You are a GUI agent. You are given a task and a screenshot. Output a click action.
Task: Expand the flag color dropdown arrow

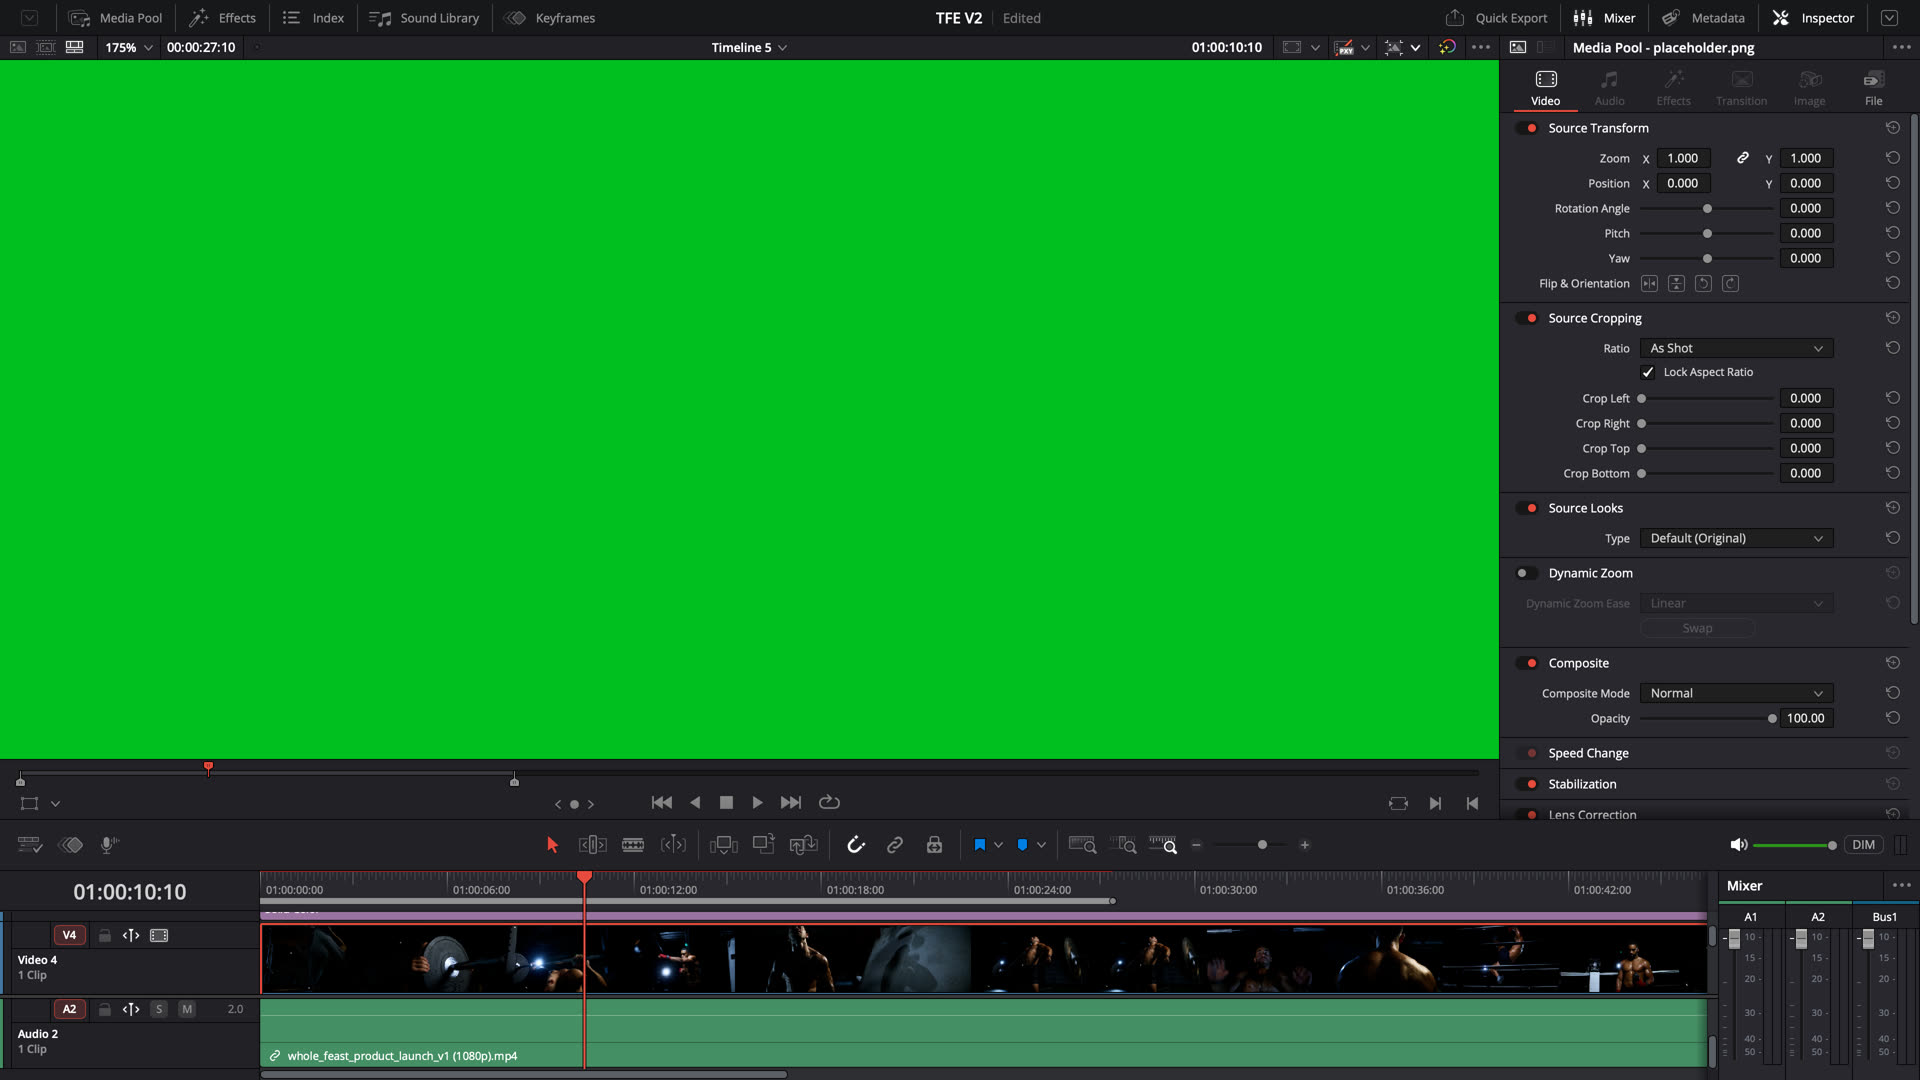[x=998, y=845]
